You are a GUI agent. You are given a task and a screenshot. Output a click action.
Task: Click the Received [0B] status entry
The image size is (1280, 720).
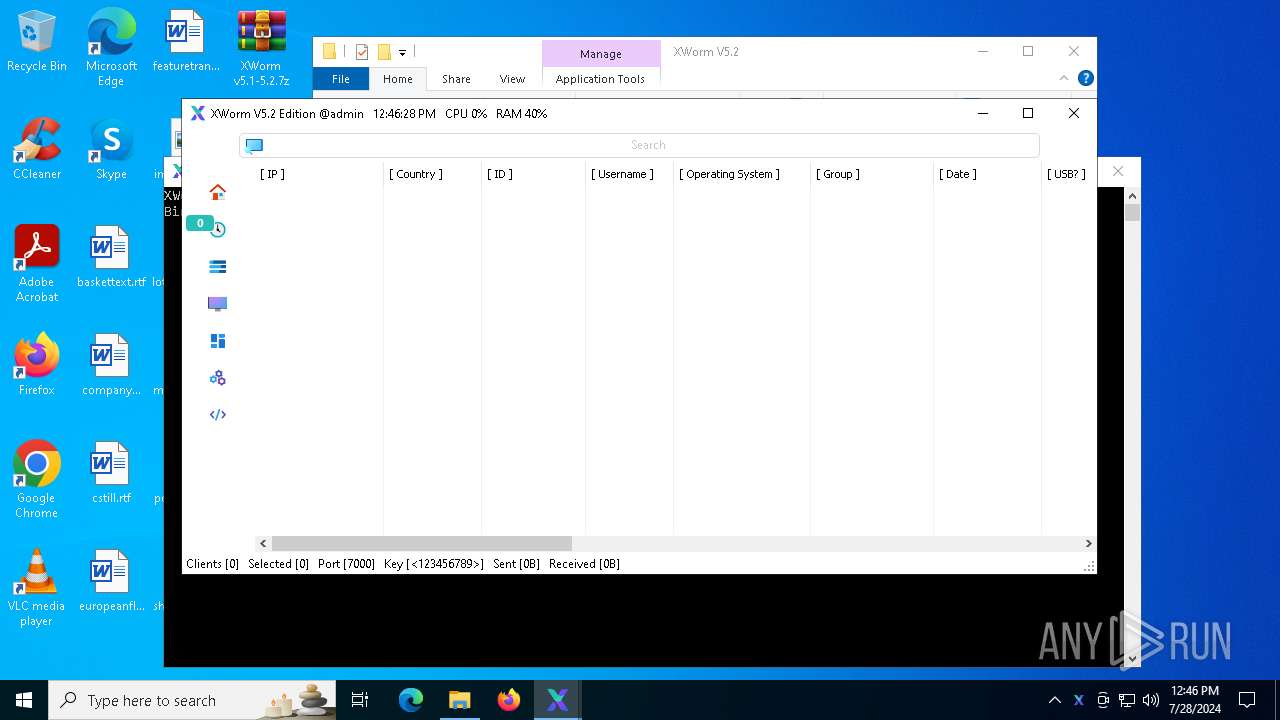(x=584, y=564)
